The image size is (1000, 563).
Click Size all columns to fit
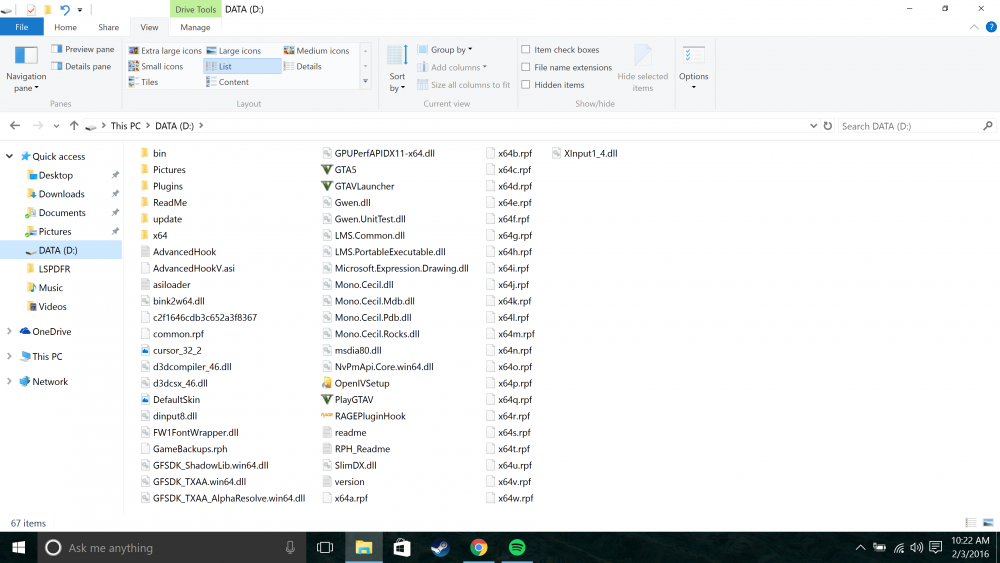(x=464, y=84)
